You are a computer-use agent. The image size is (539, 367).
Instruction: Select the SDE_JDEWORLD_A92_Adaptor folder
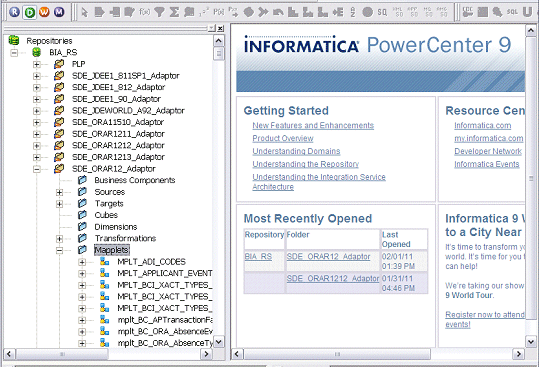tap(128, 111)
